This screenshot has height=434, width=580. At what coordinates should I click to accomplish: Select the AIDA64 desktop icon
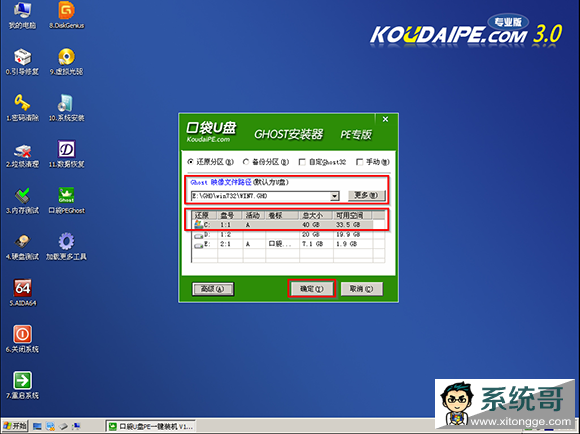(x=23, y=292)
